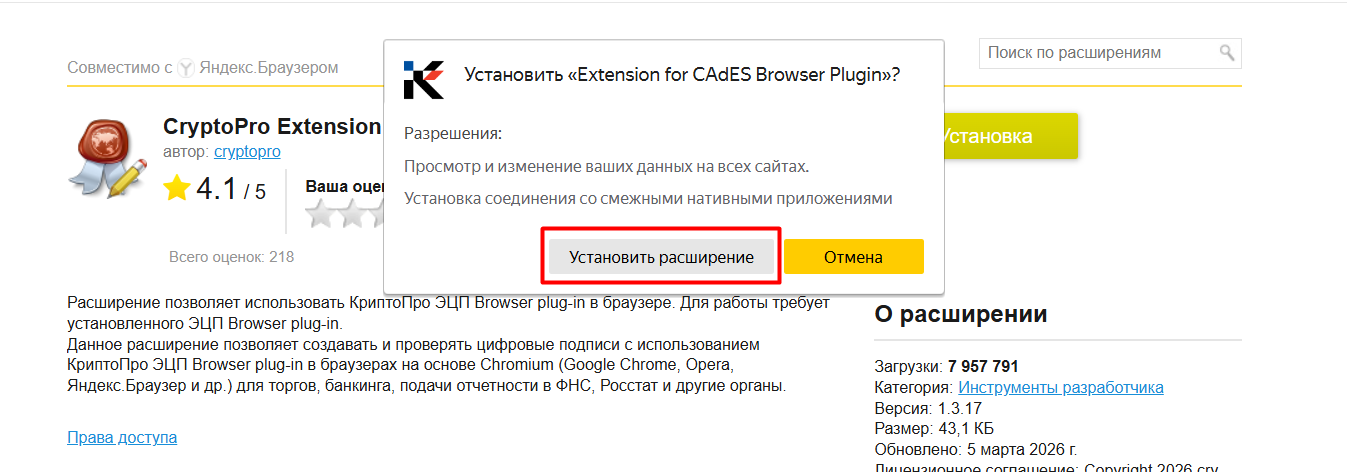Viewport: 1347px width, 472px height.
Task: Open the 'Инструменты разработчика' category link
Action: [x=1061, y=387]
